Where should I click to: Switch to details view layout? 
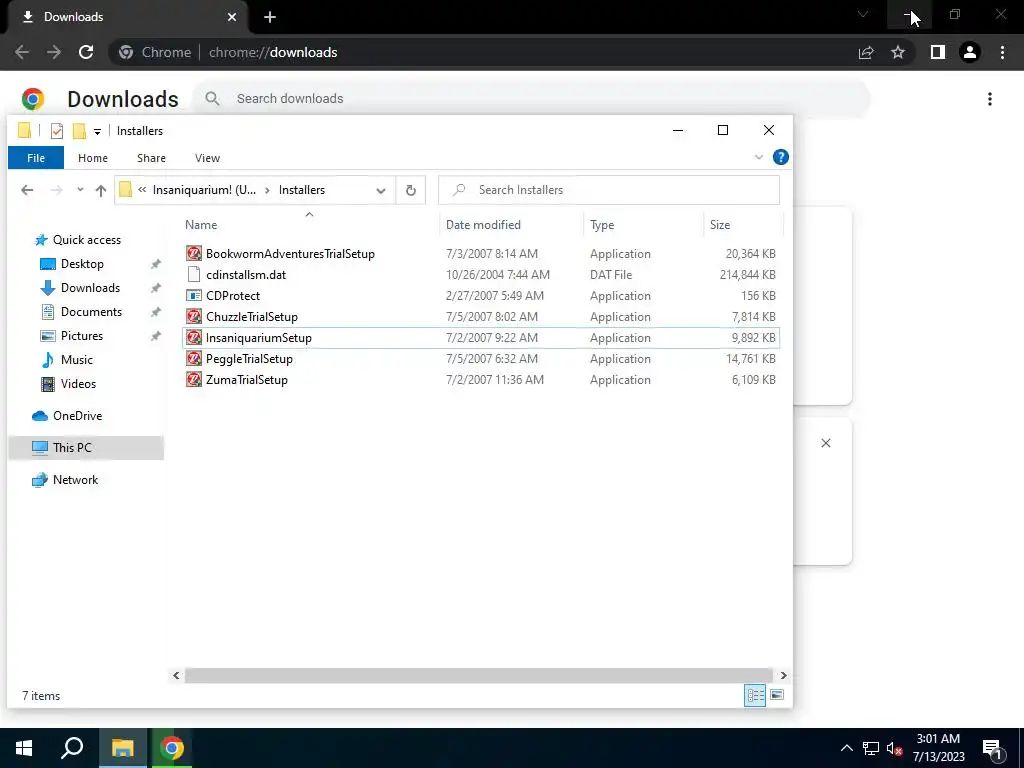[x=756, y=696]
